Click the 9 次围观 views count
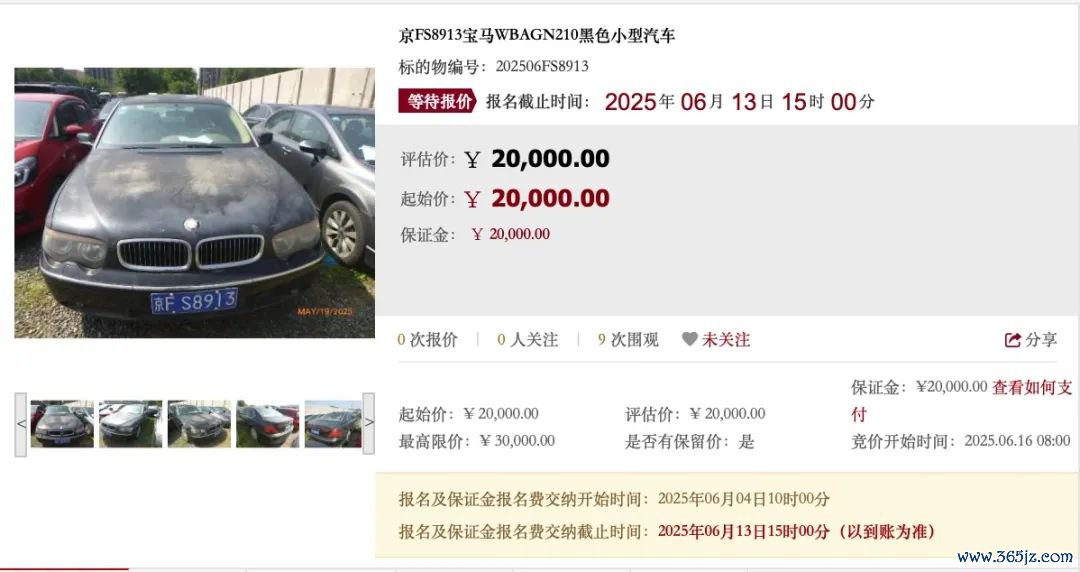Image resolution: width=1080 pixels, height=572 pixels. pos(628,340)
